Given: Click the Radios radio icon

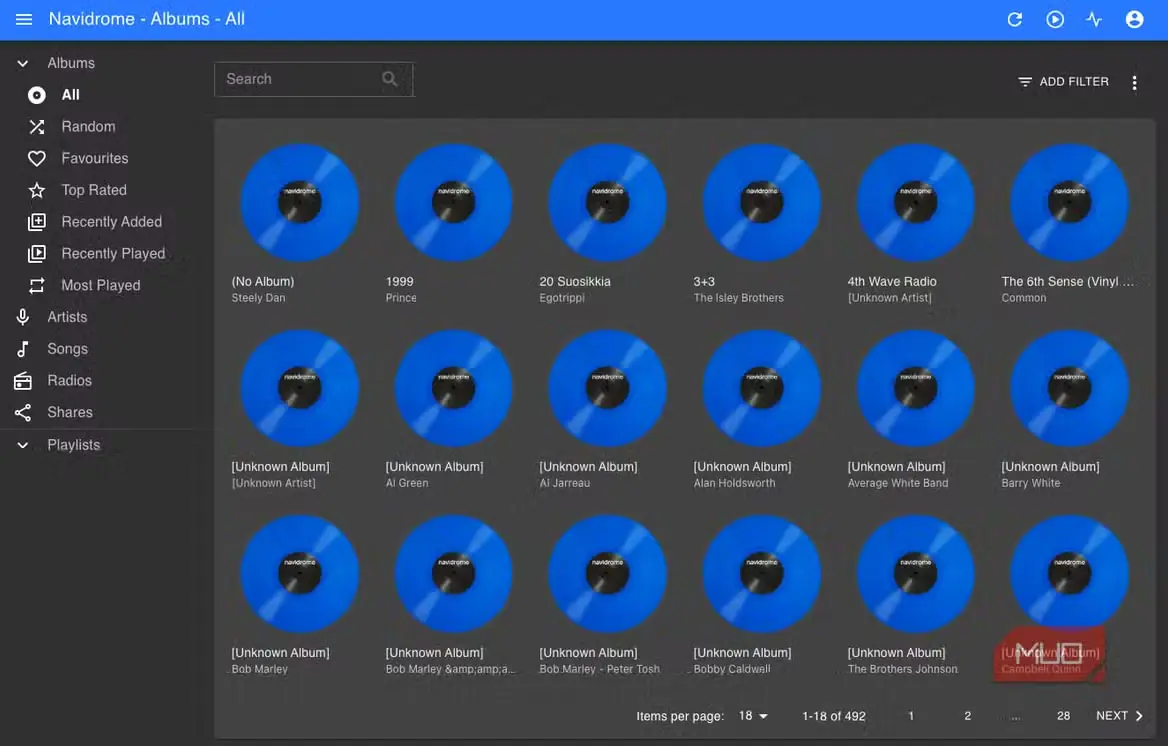Looking at the screenshot, I should tap(23, 381).
